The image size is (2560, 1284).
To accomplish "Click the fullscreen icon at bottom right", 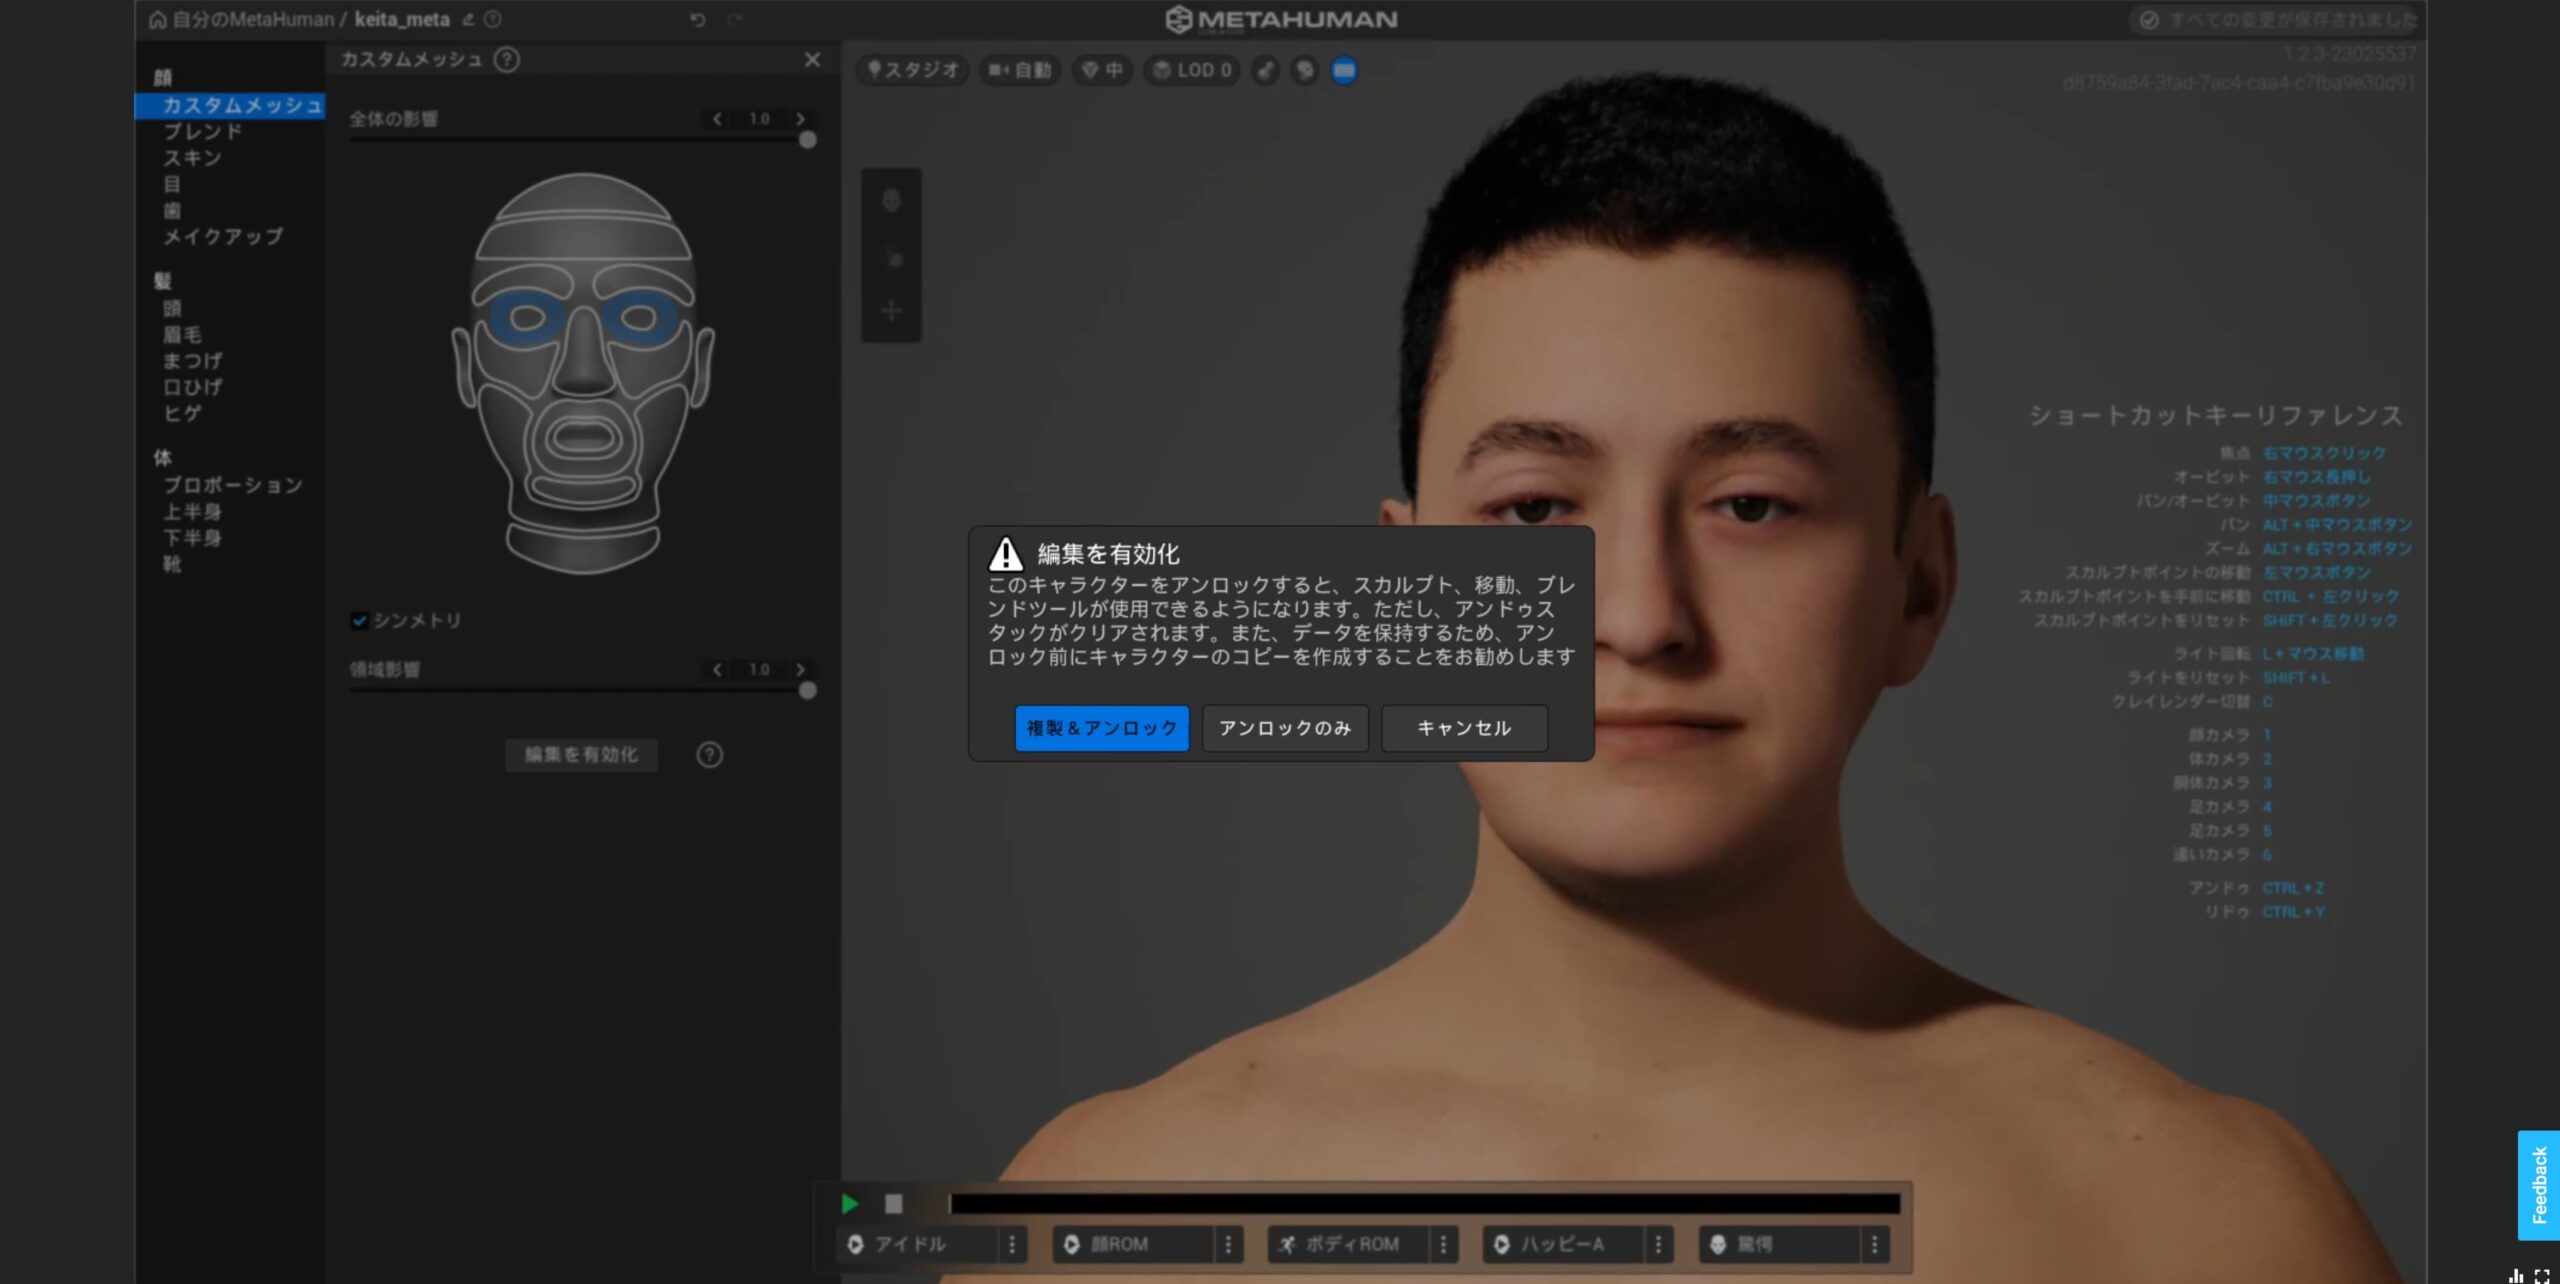I will [2541, 1276].
